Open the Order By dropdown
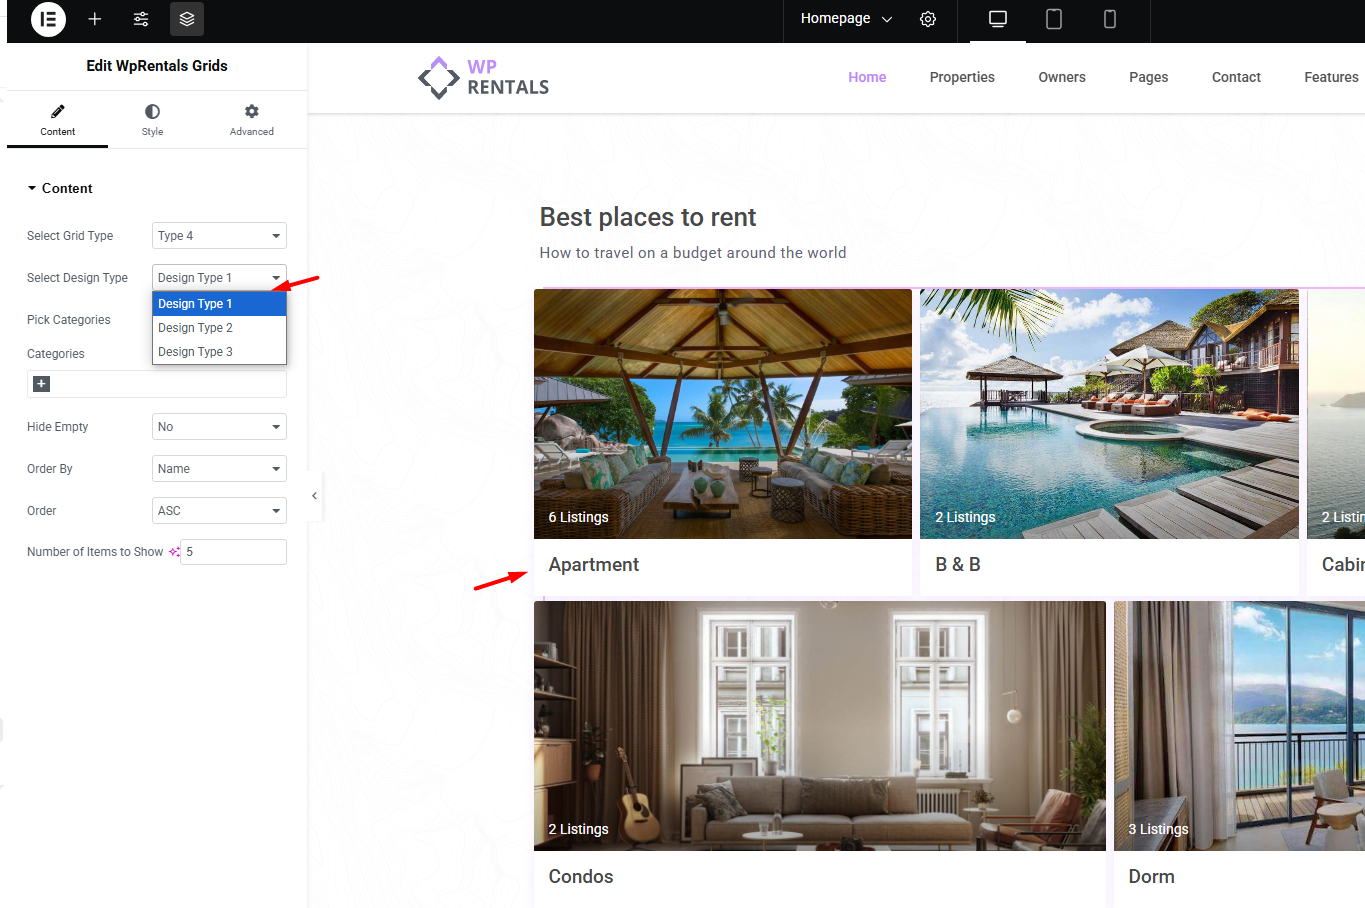Viewport: 1365px width, 908px height. click(219, 469)
